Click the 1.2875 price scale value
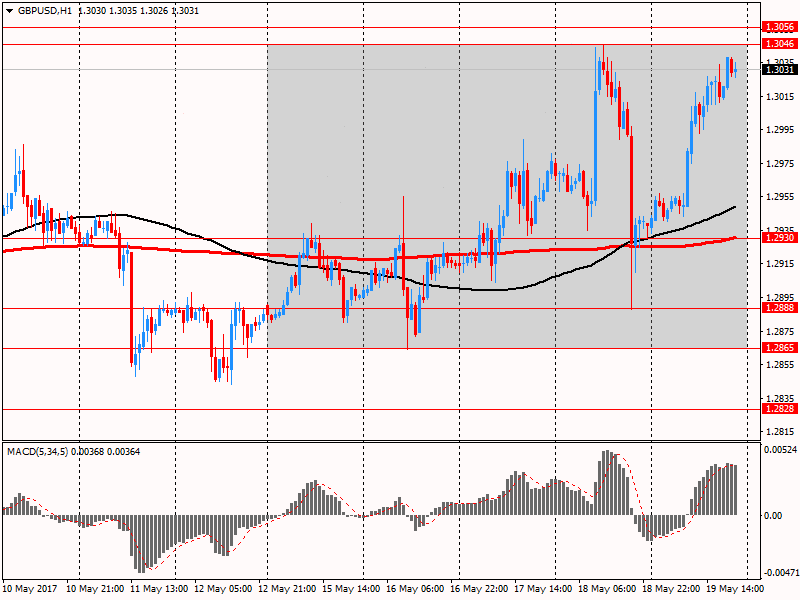The height and width of the screenshot is (600, 800). [780, 332]
